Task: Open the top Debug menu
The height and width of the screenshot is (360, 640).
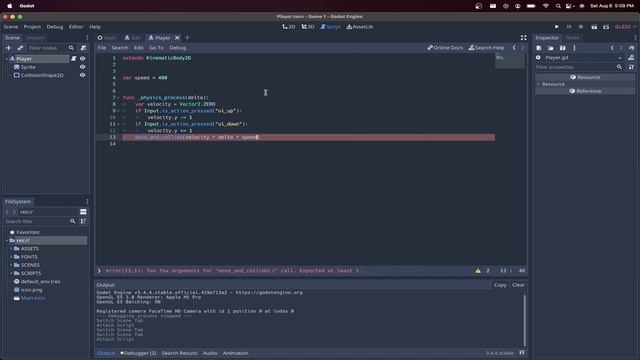Action: coord(55,27)
